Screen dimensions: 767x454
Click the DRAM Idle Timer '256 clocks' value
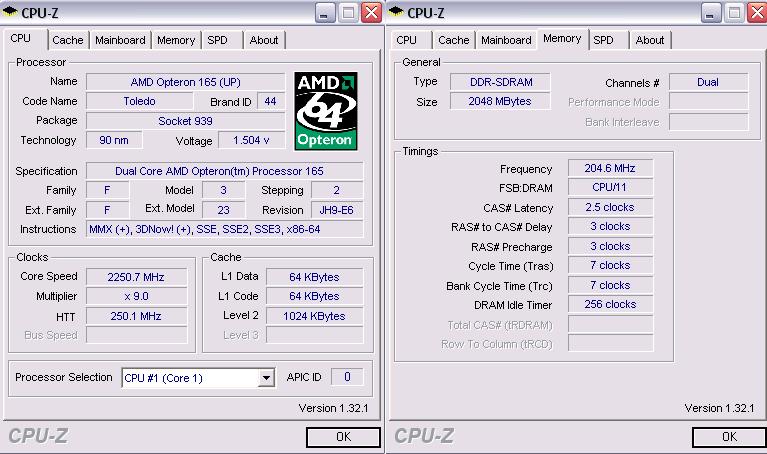click(610, 304)
